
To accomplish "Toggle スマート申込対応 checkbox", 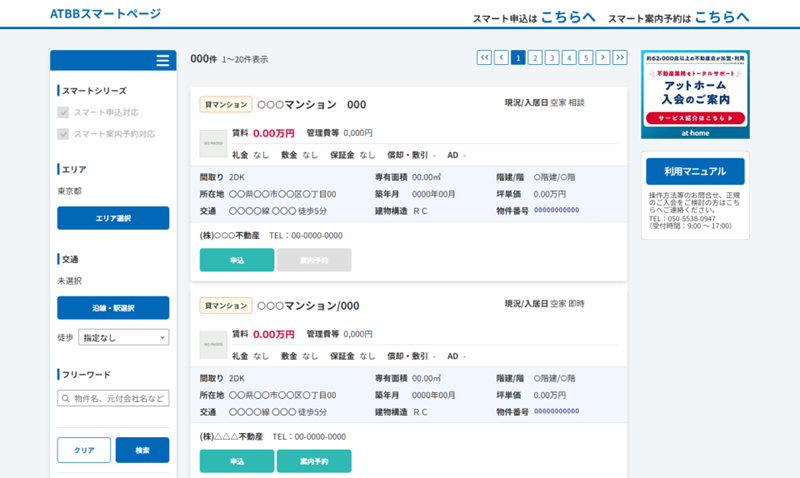I will (64, 113).
